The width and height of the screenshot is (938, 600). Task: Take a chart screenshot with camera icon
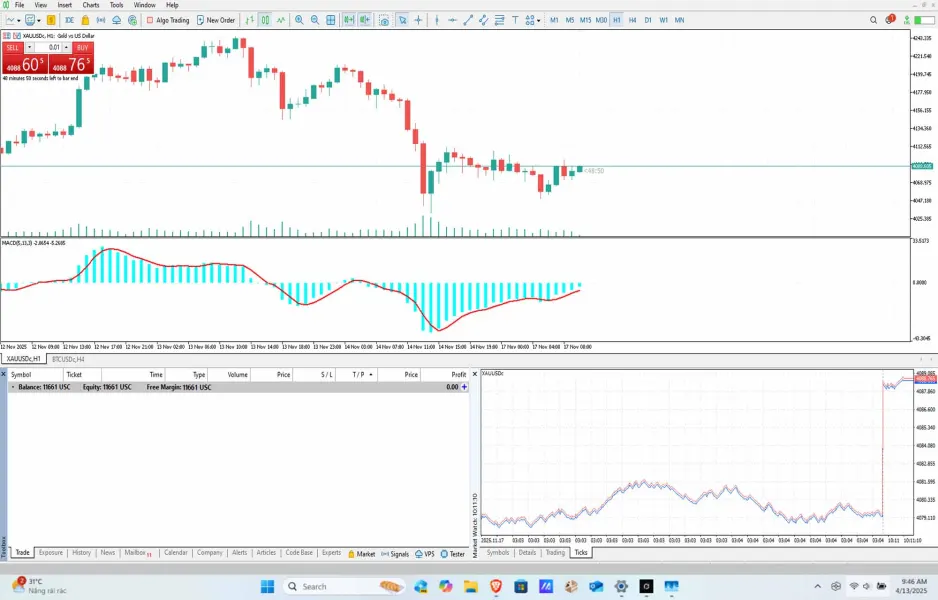[384, 20]
